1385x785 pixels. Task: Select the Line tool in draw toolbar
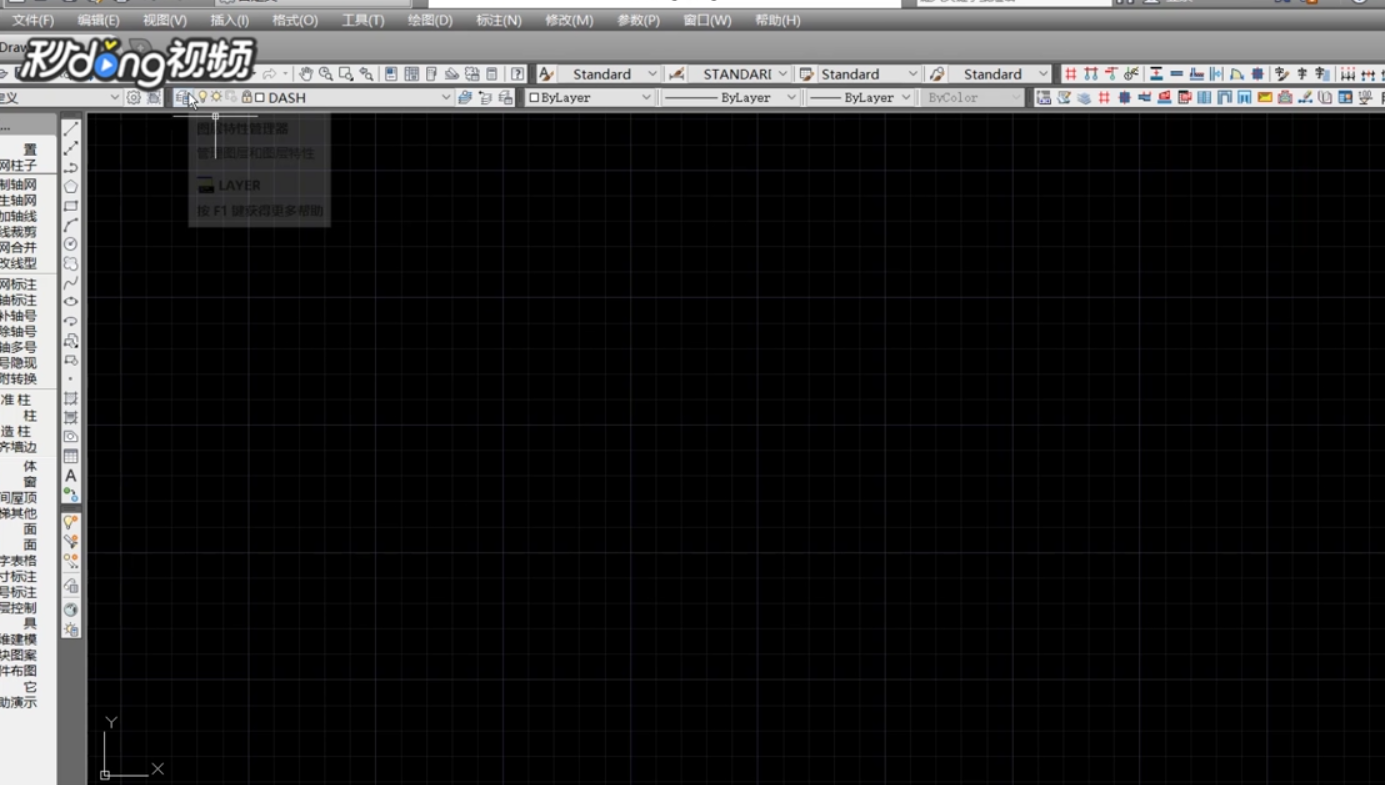71,129
